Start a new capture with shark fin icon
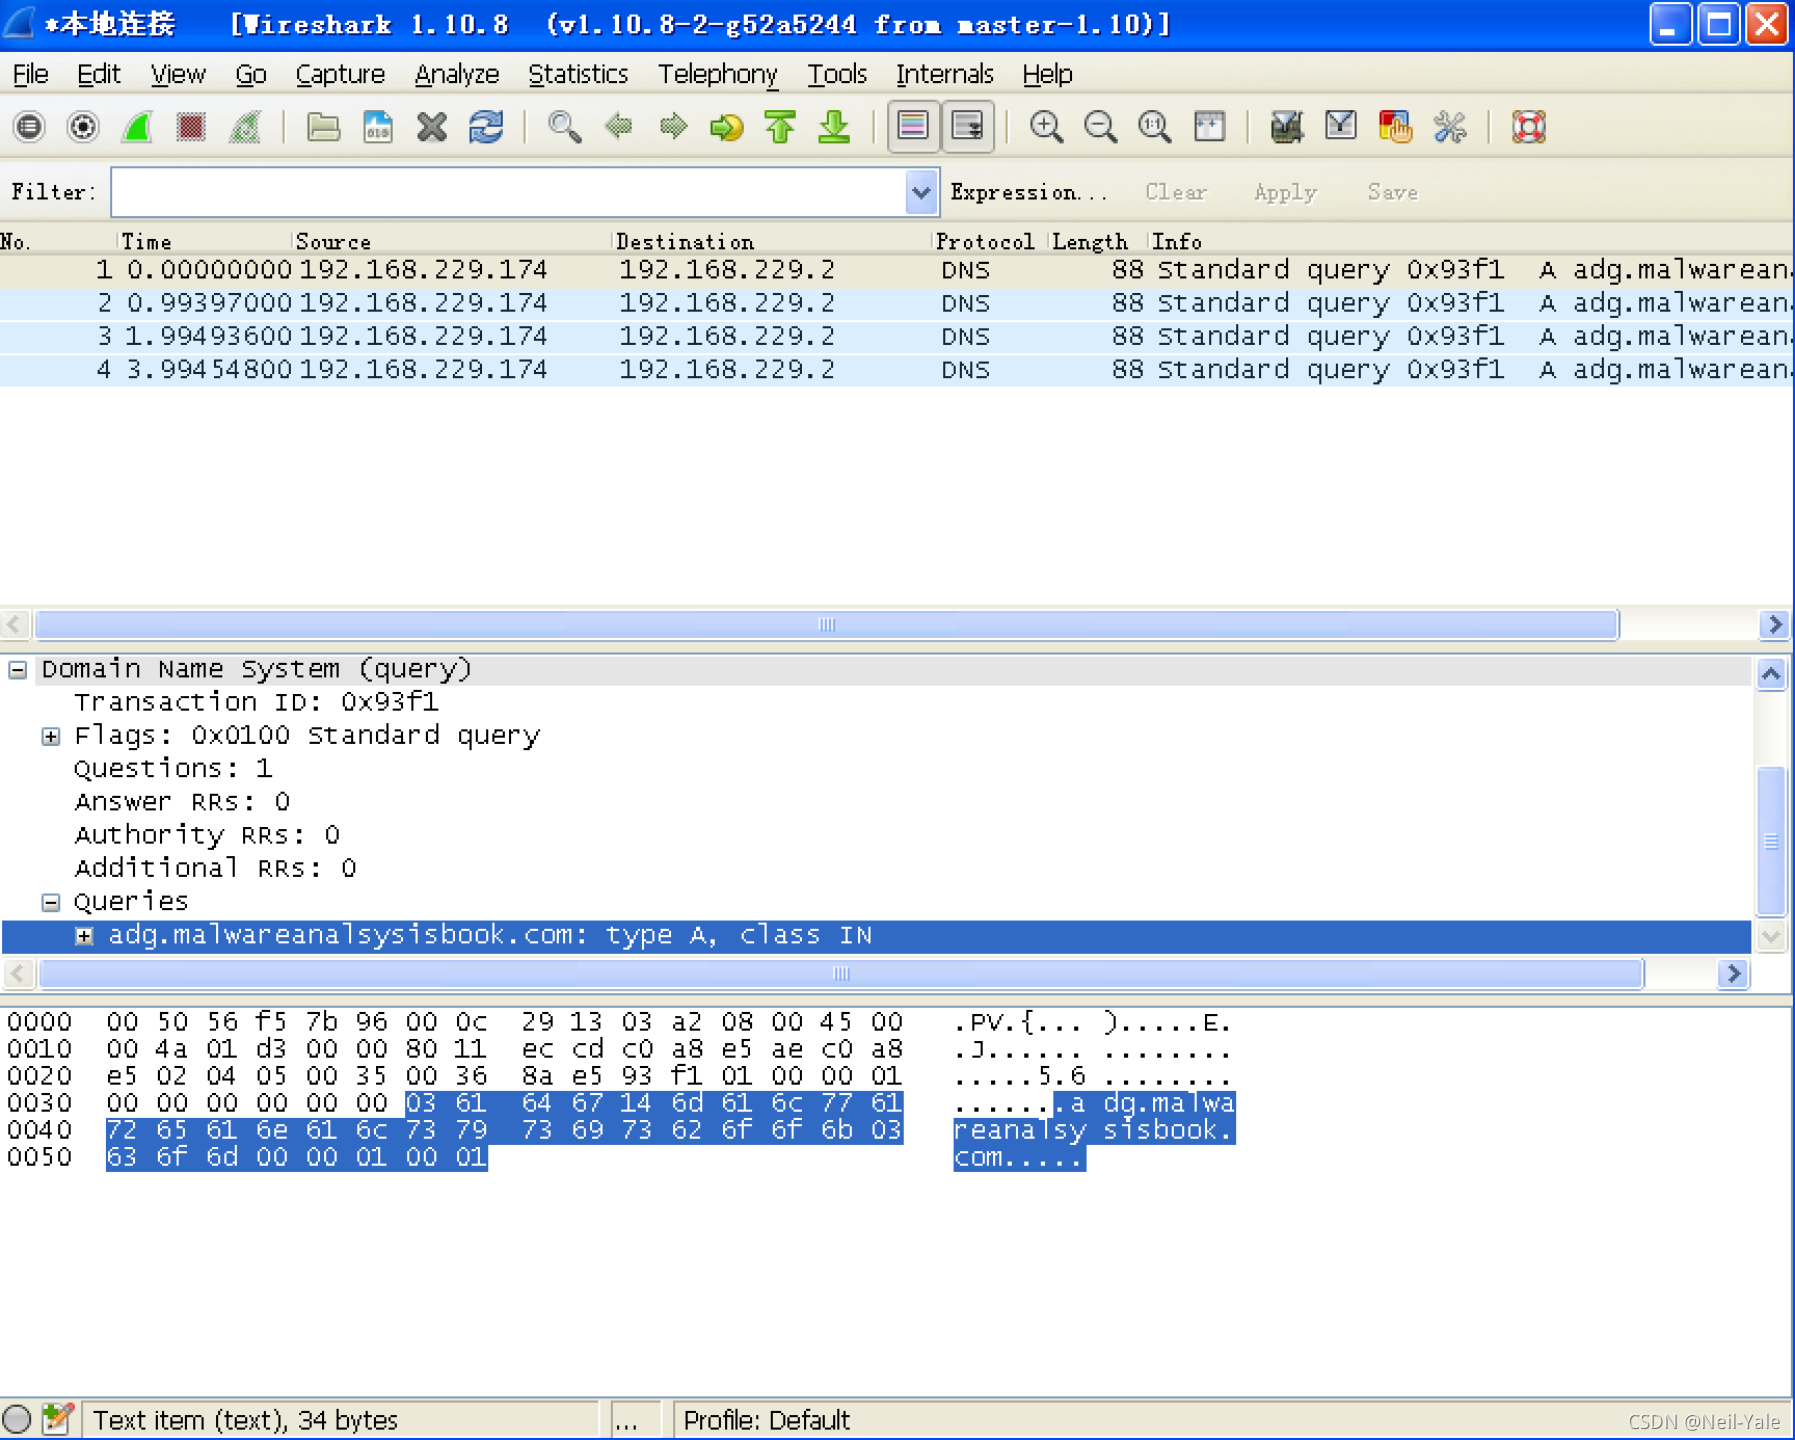This screenshot has height=1440, width=1795. [x=137, y=127]
